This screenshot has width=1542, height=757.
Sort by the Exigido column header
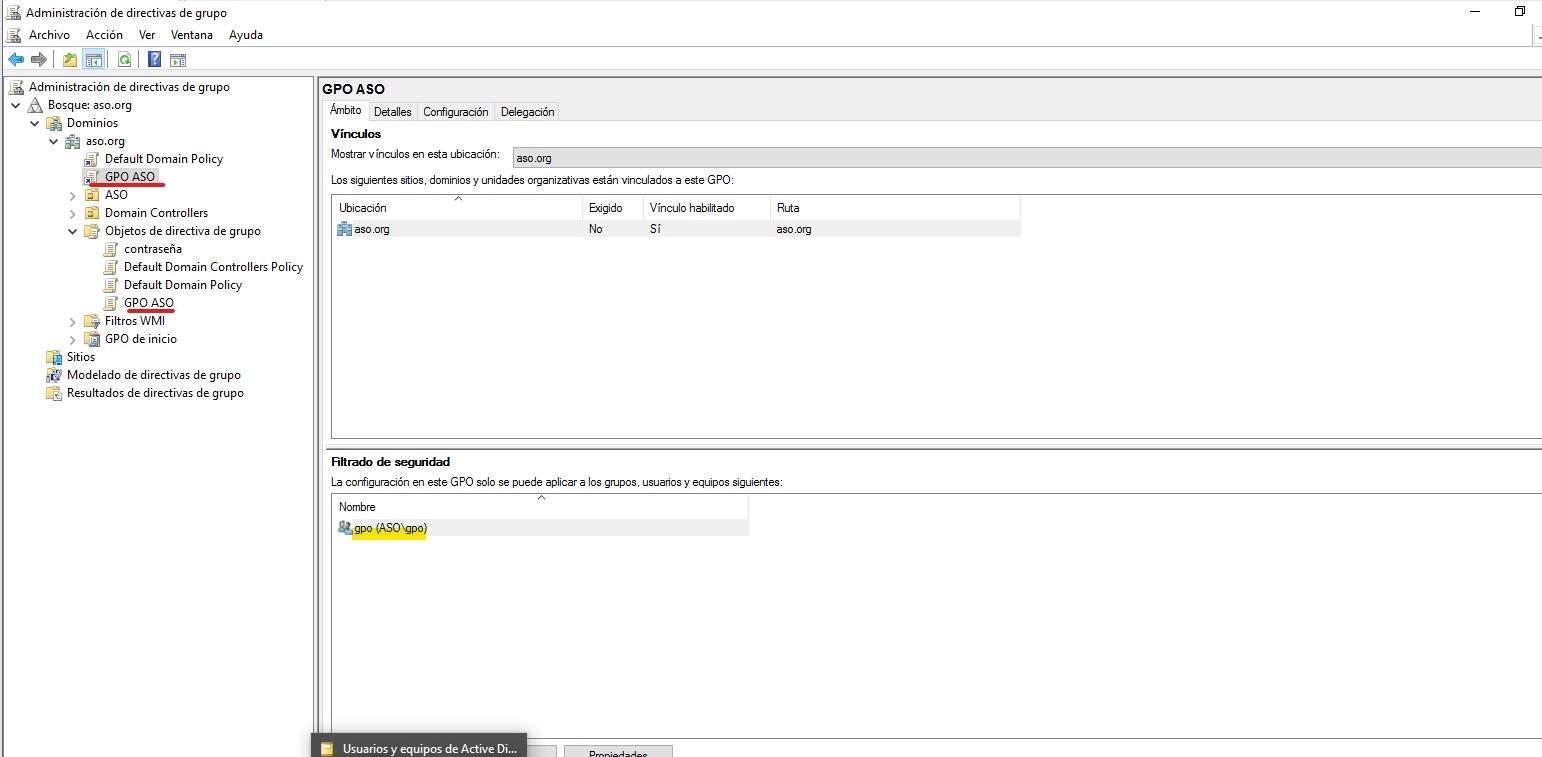pos(613,208)
